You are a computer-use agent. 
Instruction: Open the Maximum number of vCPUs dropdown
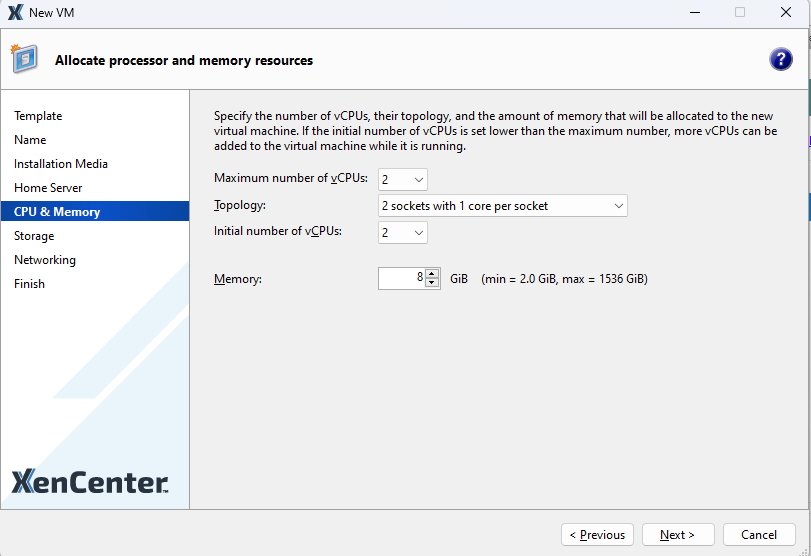[403, 179]
